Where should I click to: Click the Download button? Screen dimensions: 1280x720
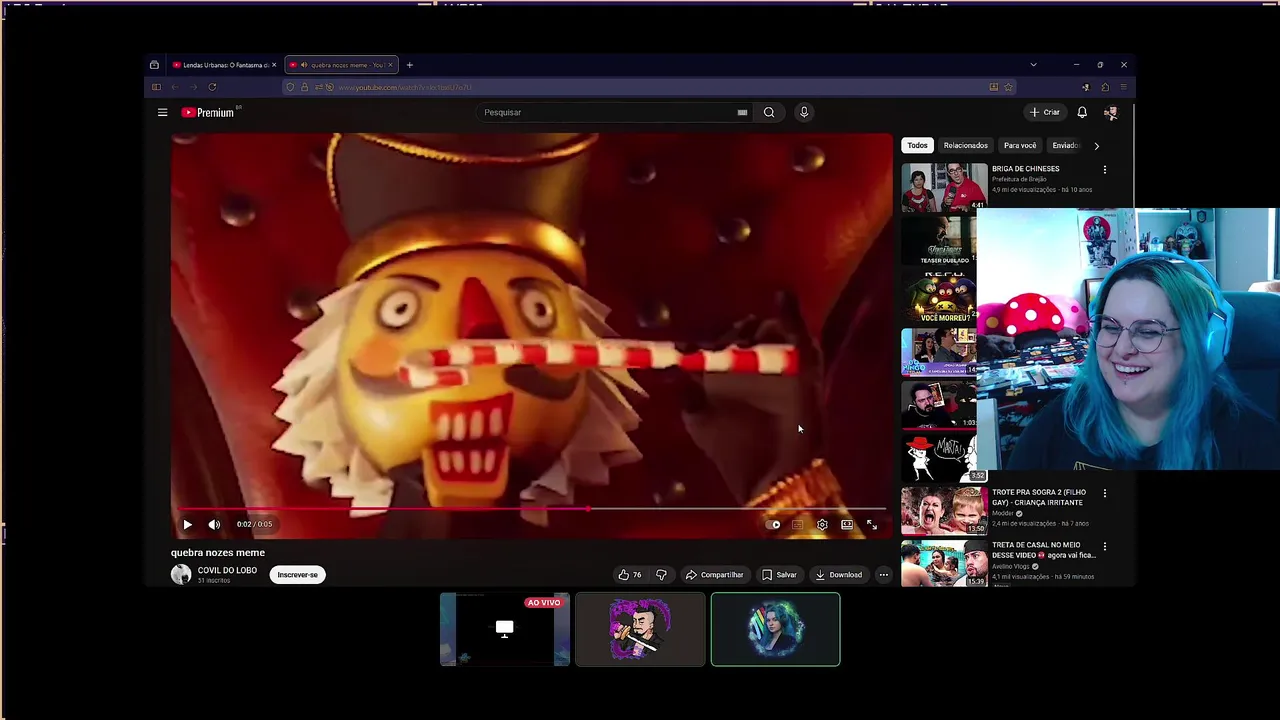(x=838, y=575)
